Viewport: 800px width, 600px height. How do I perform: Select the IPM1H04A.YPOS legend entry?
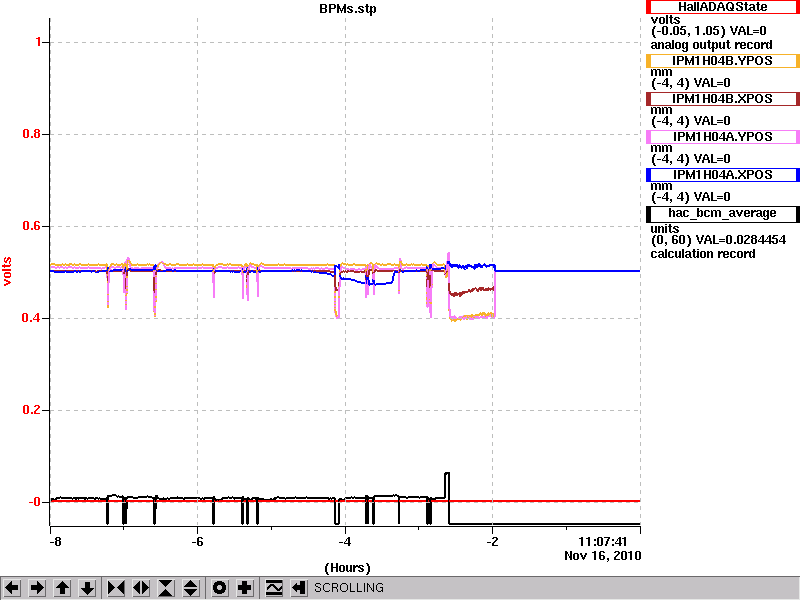click(x=722, y=137)
